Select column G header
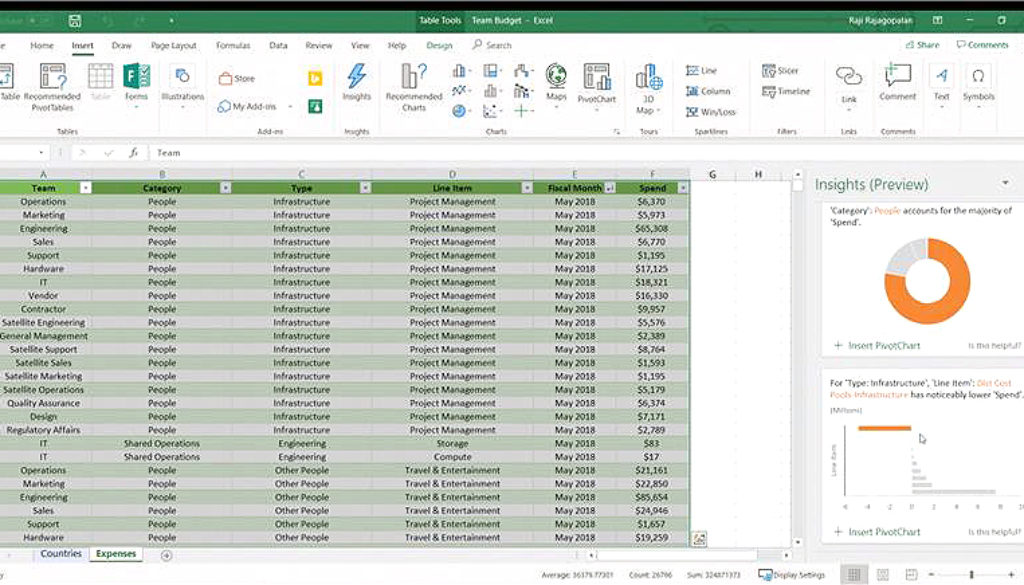 [712, 174]
